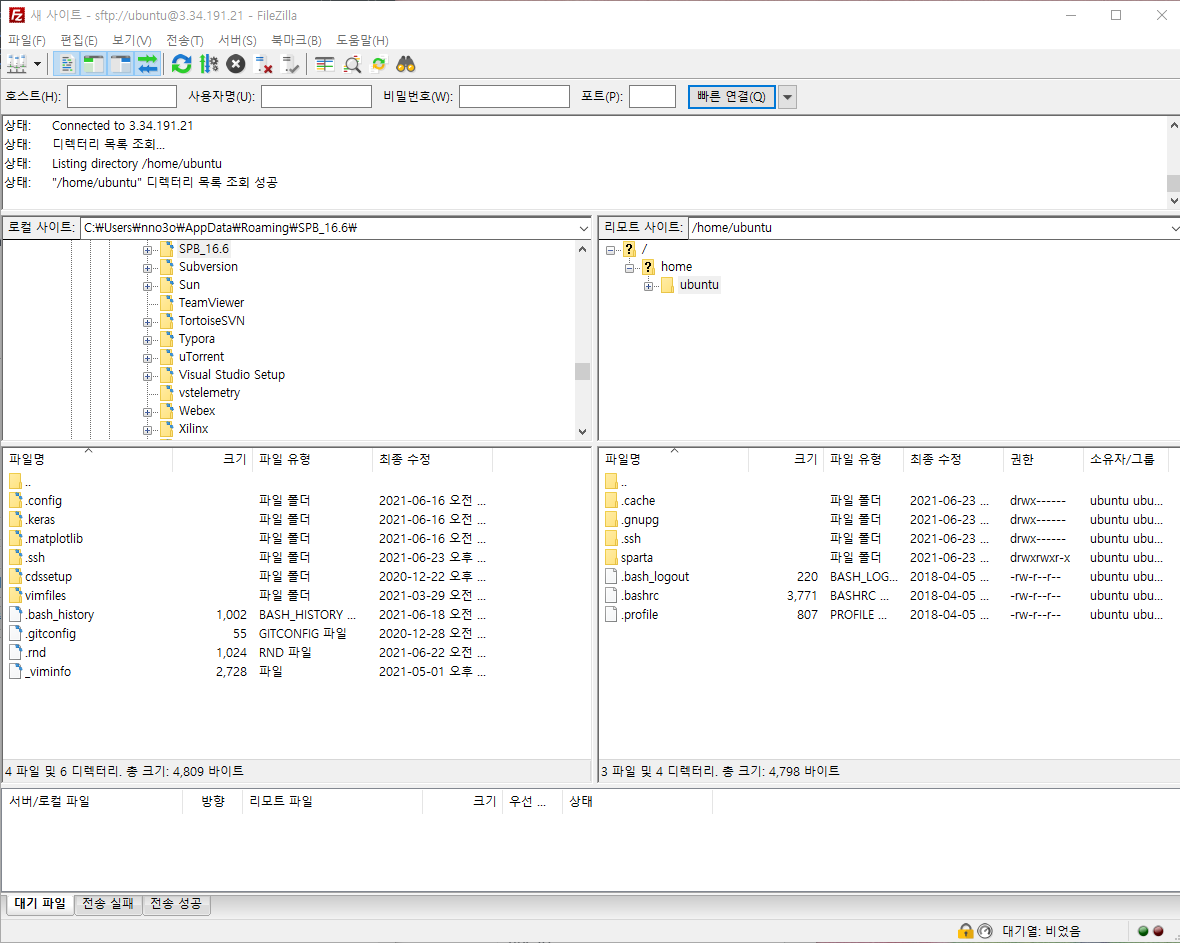The width and height of the screenshot is (1186, 943).
Task: Open directory listing filters icon
Action: (324, 64)
